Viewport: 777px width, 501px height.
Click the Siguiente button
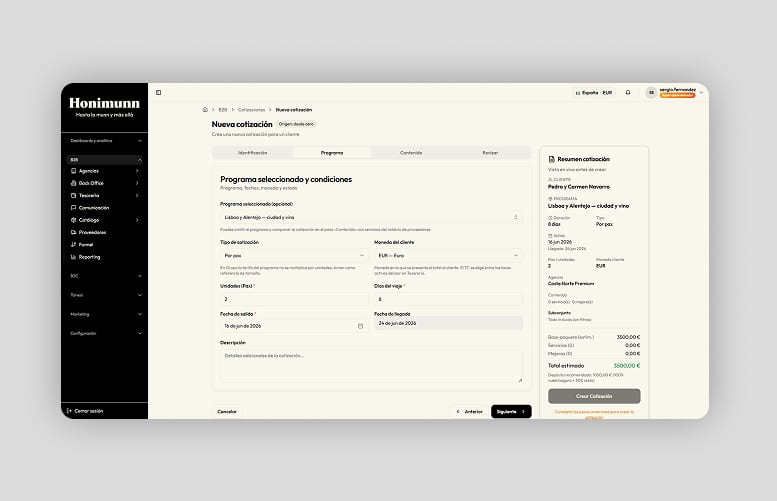click(511, 412)
